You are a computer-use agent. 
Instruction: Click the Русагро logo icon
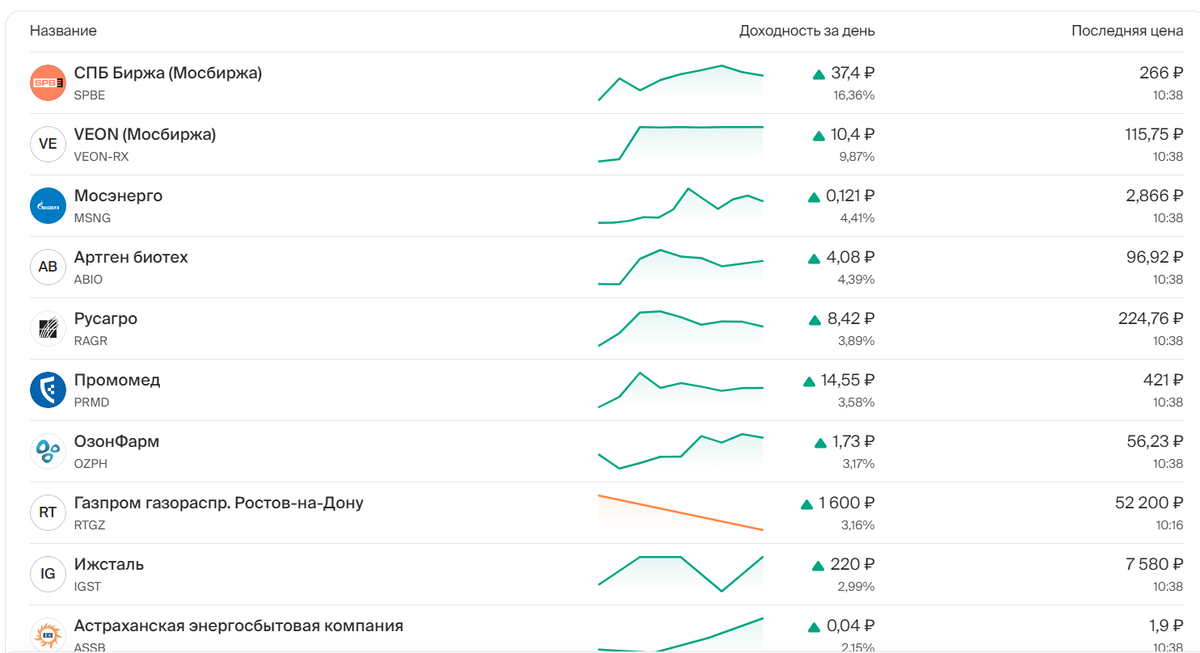pyautogui.click(x=47, y=329)
